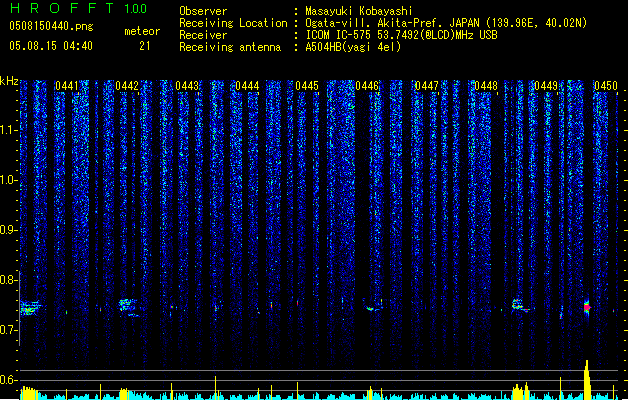Click the observer name Masayuki Kobayashi
Image resolution: width=629 pixels, height=400 pixels.
[x=359, y=11]
